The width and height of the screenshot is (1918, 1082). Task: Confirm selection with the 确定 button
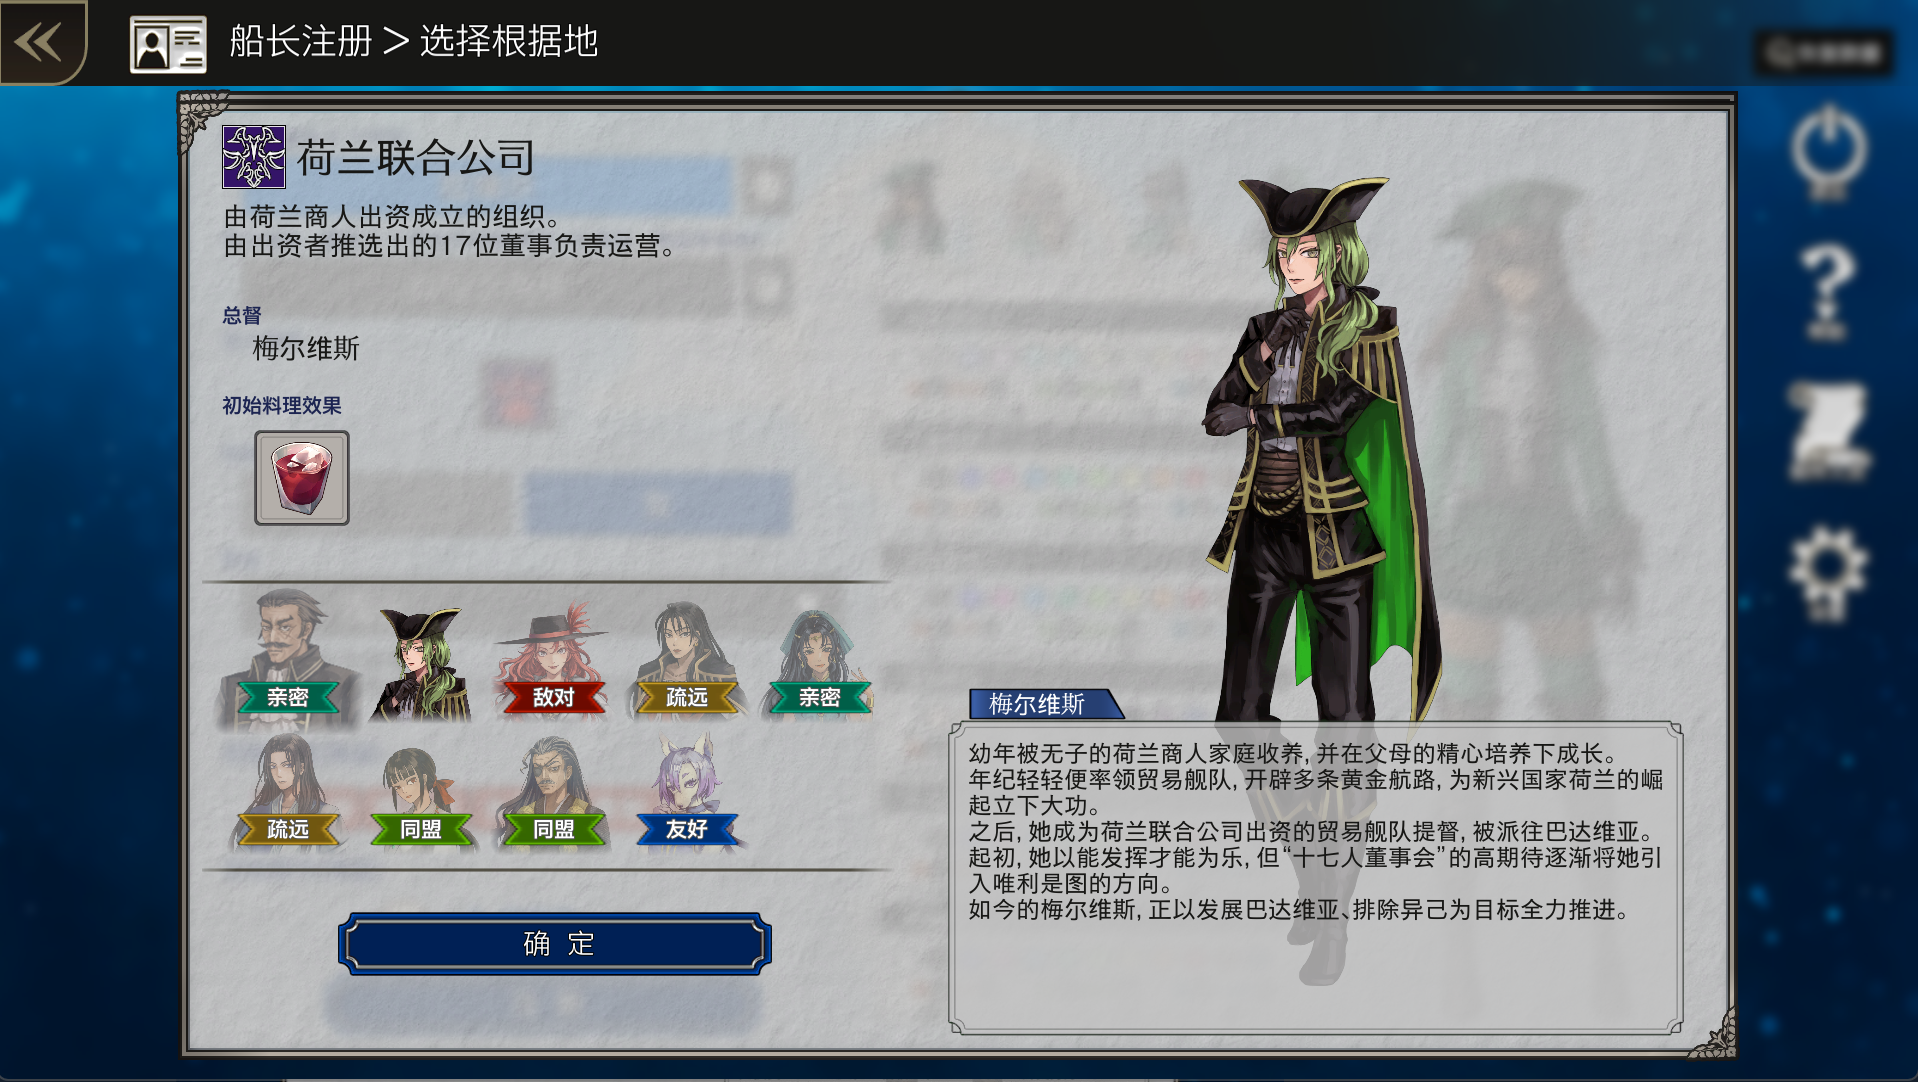pyautogui.click(x=555, y=943)
